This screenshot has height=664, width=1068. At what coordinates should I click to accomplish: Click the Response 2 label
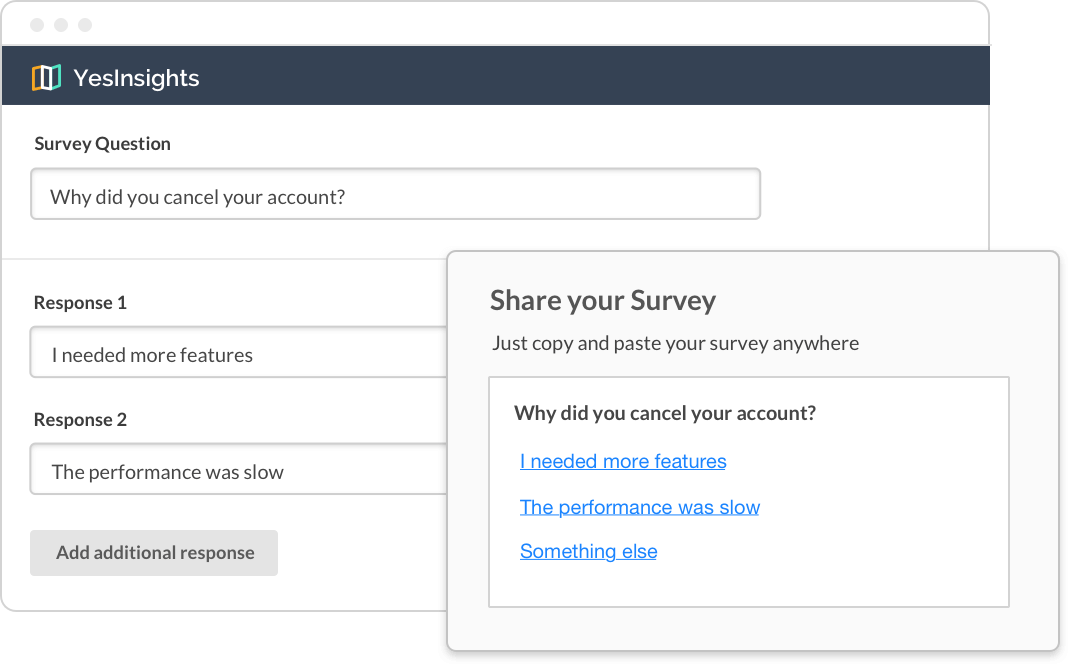point(80,419)
